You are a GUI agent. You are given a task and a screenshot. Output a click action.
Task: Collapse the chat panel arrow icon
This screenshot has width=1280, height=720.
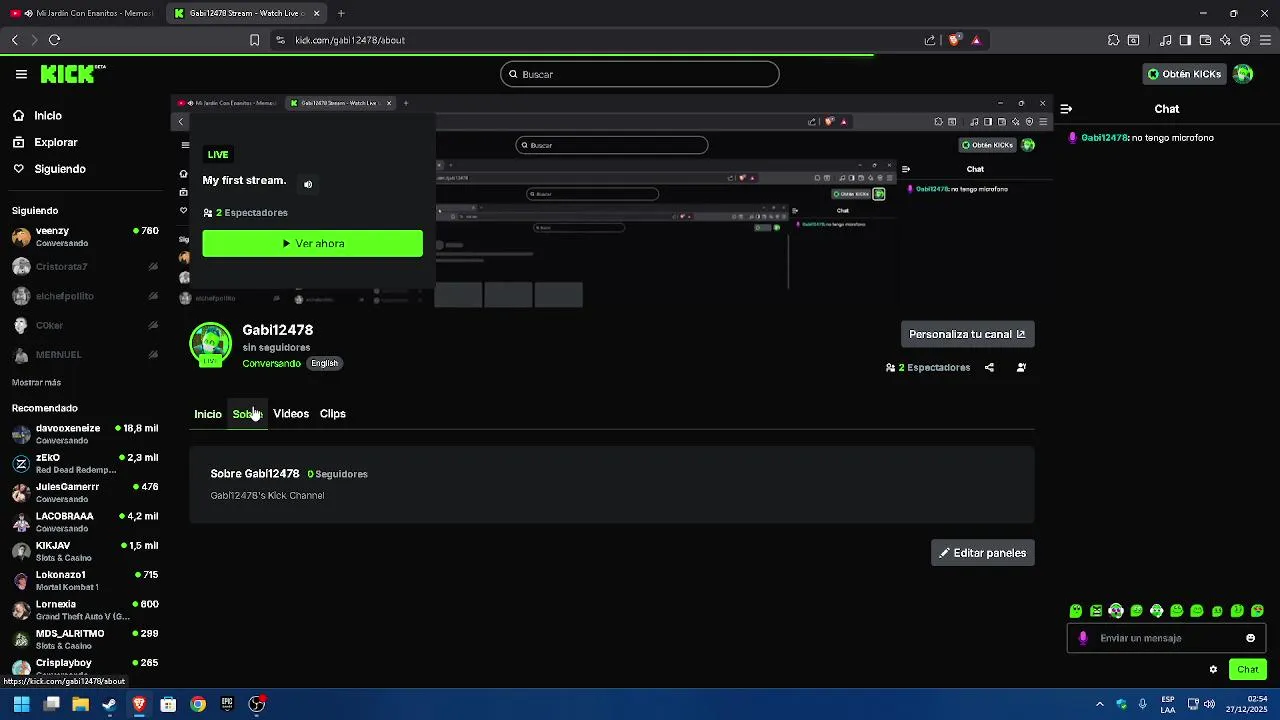[x=1066, y=109]
